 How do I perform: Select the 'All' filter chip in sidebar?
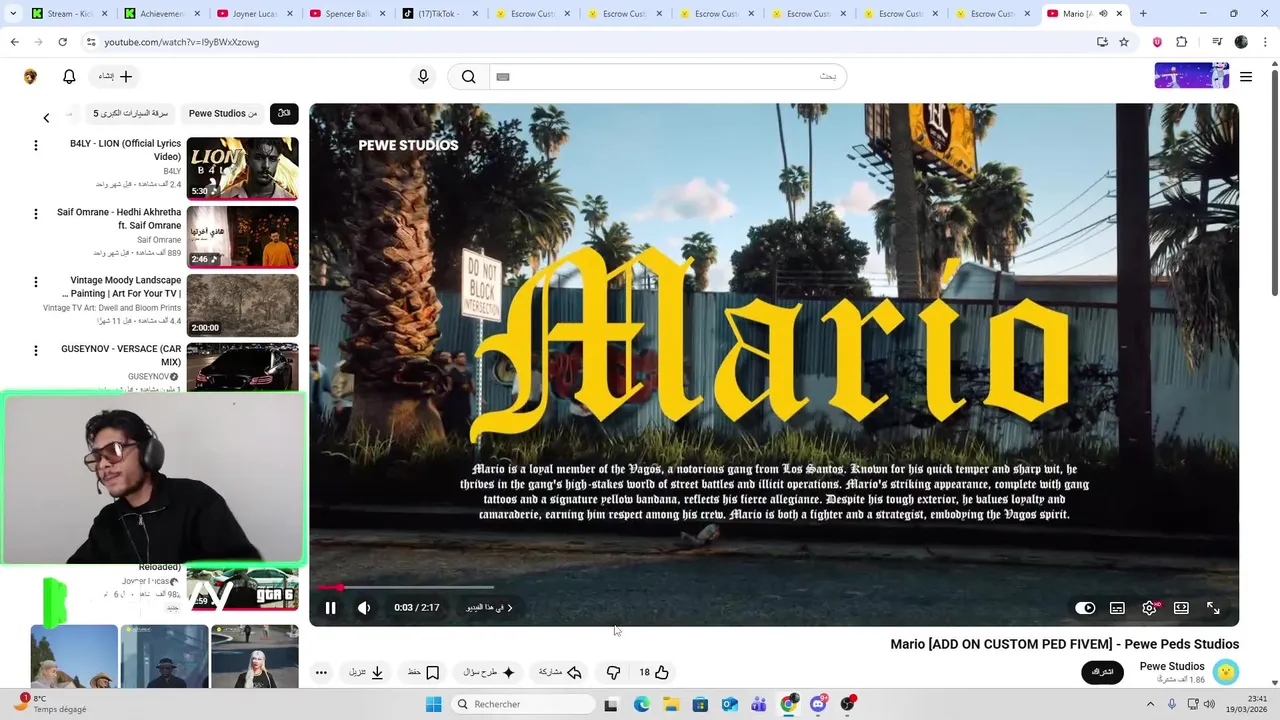point(284,113)
